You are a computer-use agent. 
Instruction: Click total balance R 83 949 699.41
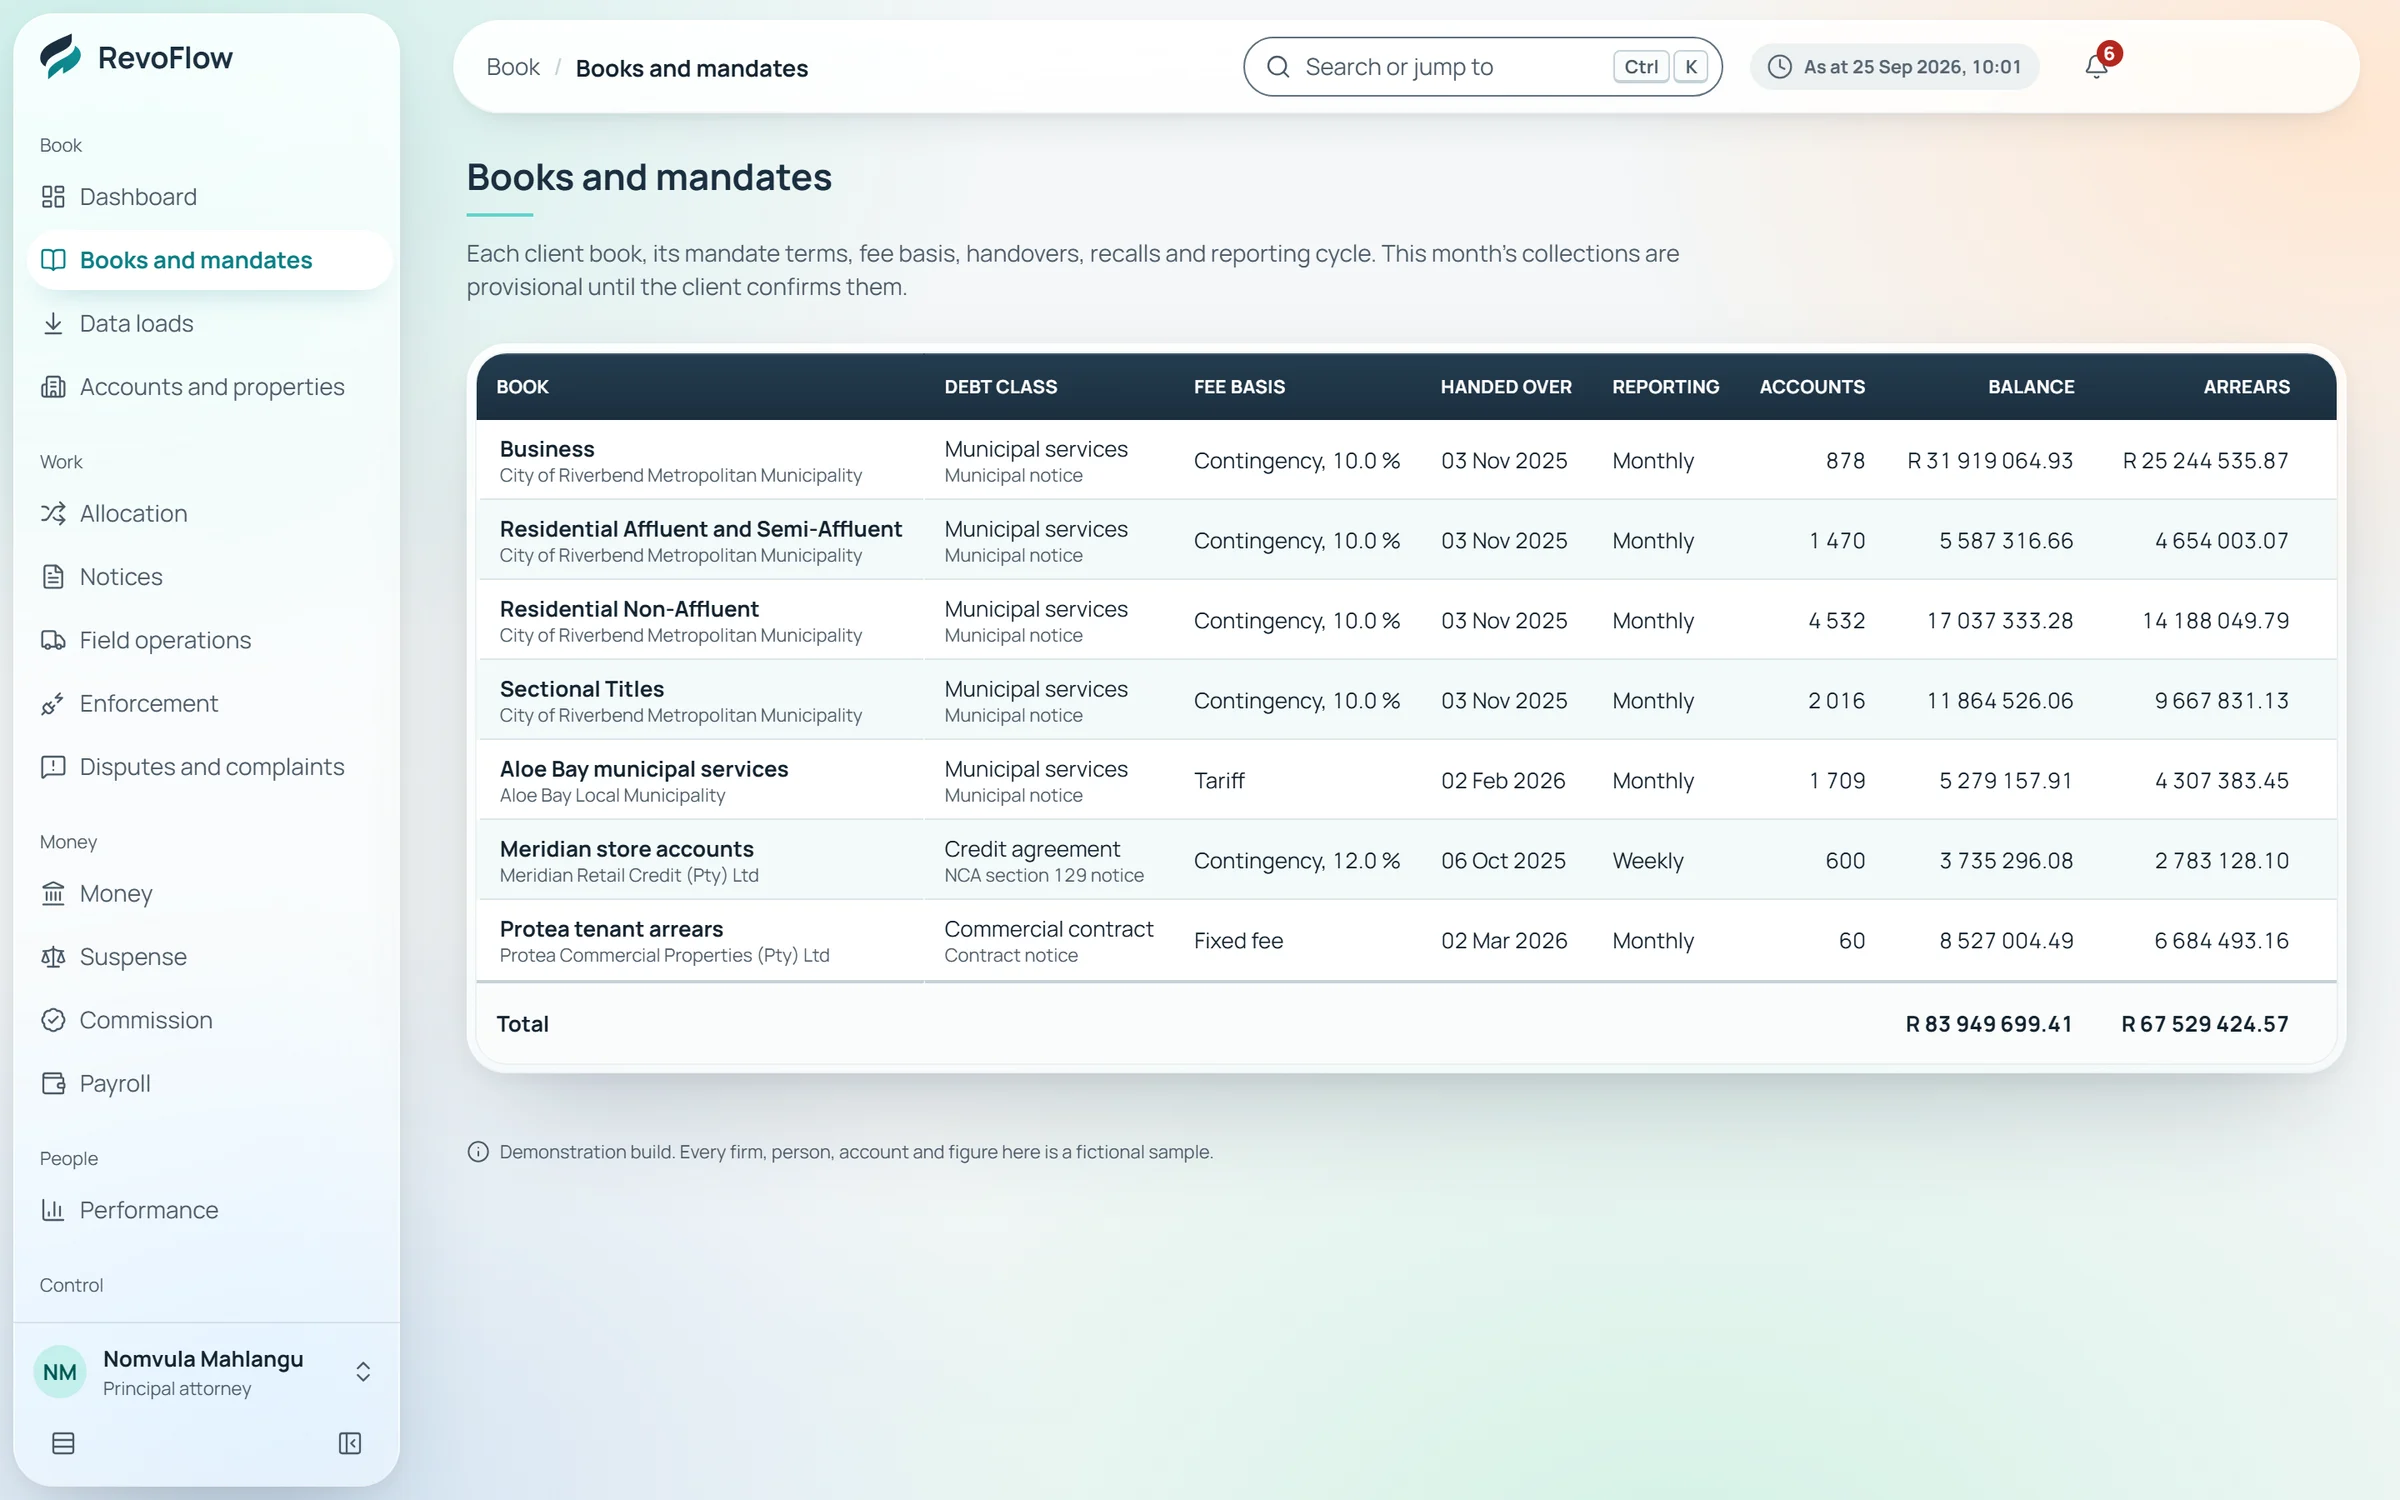pyautogui.click(x=1989, y=1024)
